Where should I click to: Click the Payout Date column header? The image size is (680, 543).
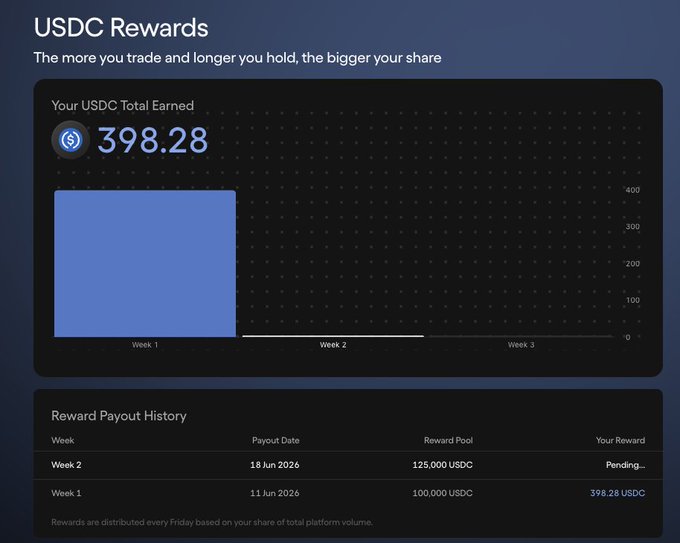[x=276, y=440]
